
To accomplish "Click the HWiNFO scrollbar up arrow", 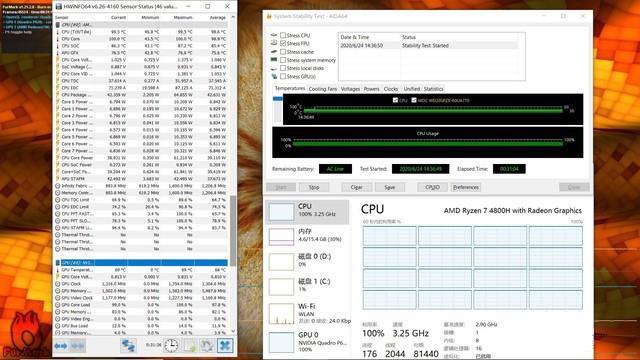I will [x=233, y=18].
